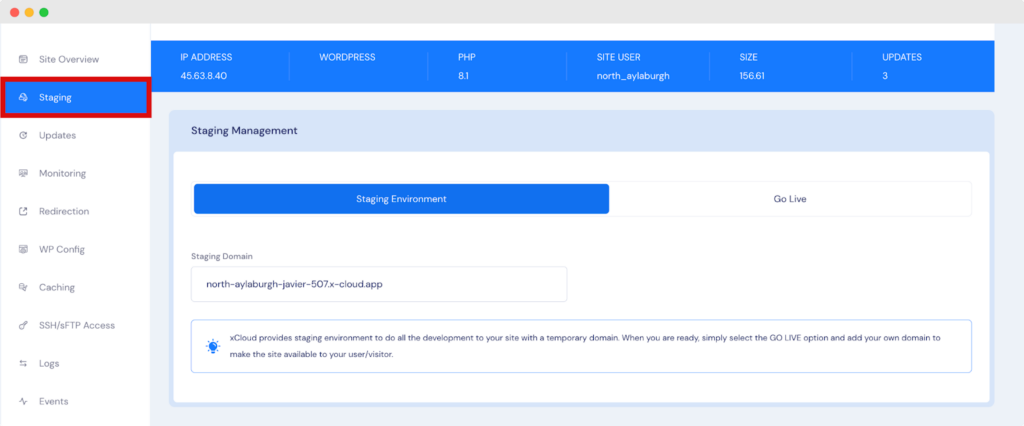Image resolution: width=1024 pixels, height=426 pixels.
Task: Click the lightbulb info icon in the notice
Action: point(212,346)
